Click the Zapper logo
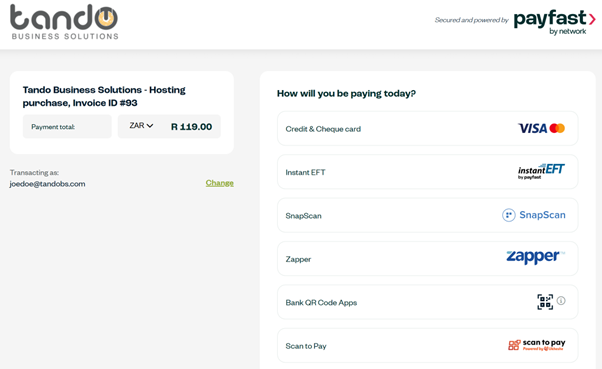 535,257
